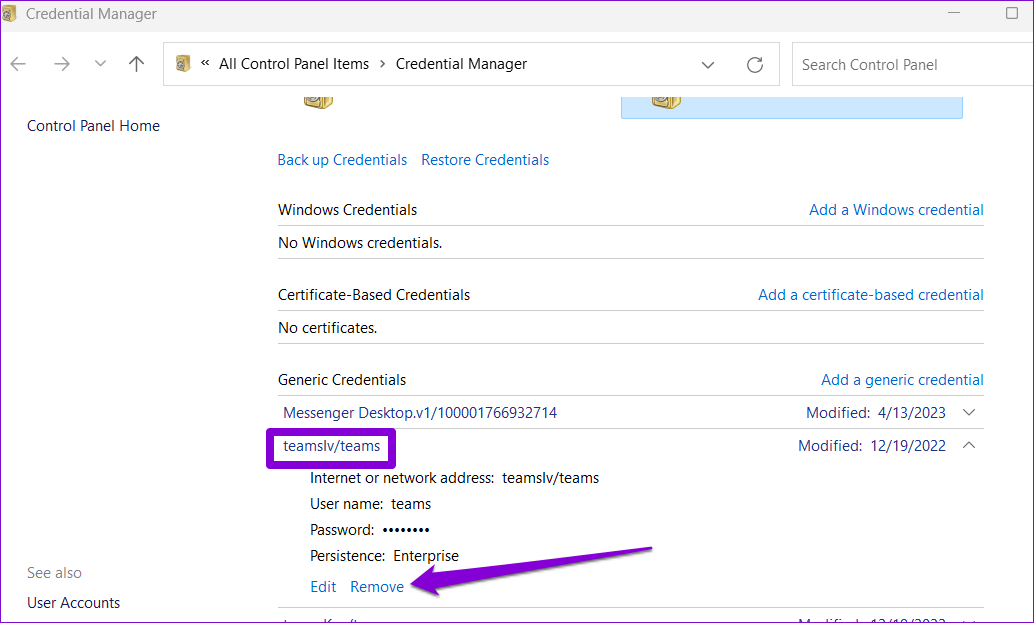Viewport: 1034px width, 623px height.
Task: Click 'Modified: 4/13/2023' text
Action: (876, 413)
